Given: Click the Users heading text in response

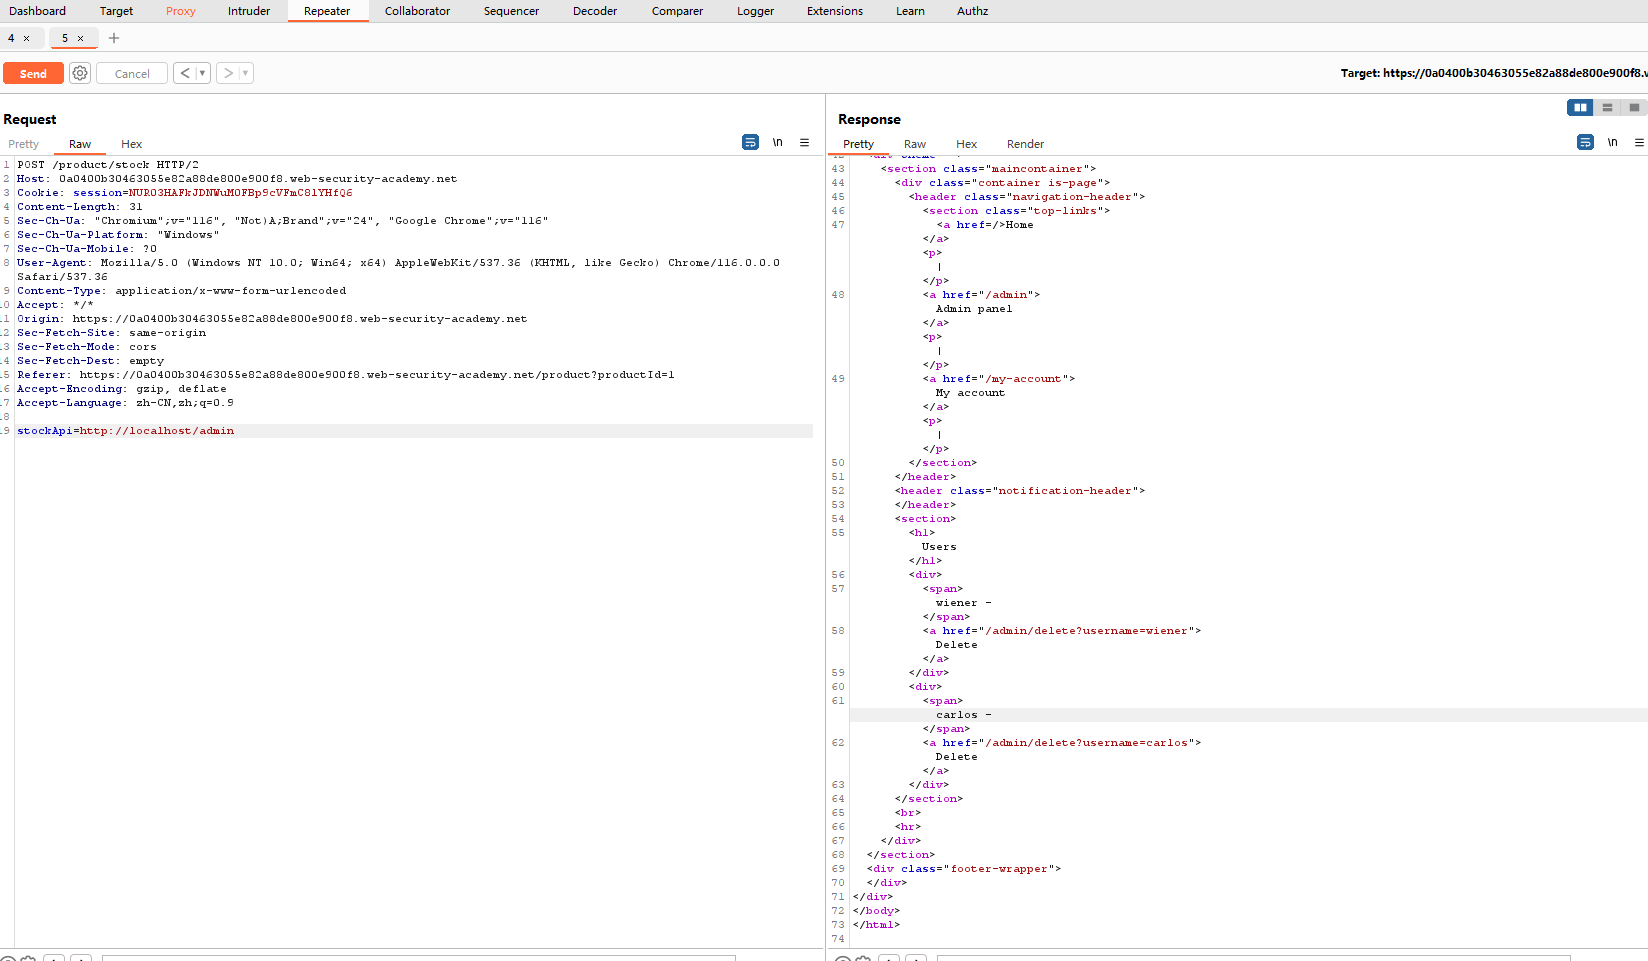Looking at the screenshot, I should 939,547.
